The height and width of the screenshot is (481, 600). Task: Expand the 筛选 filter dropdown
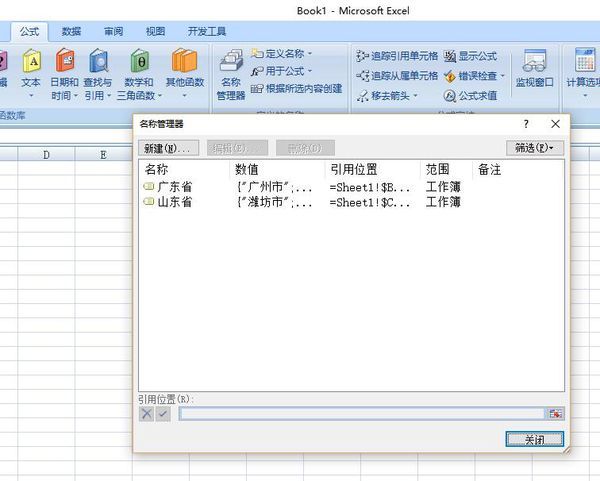[x=535, y=148]
